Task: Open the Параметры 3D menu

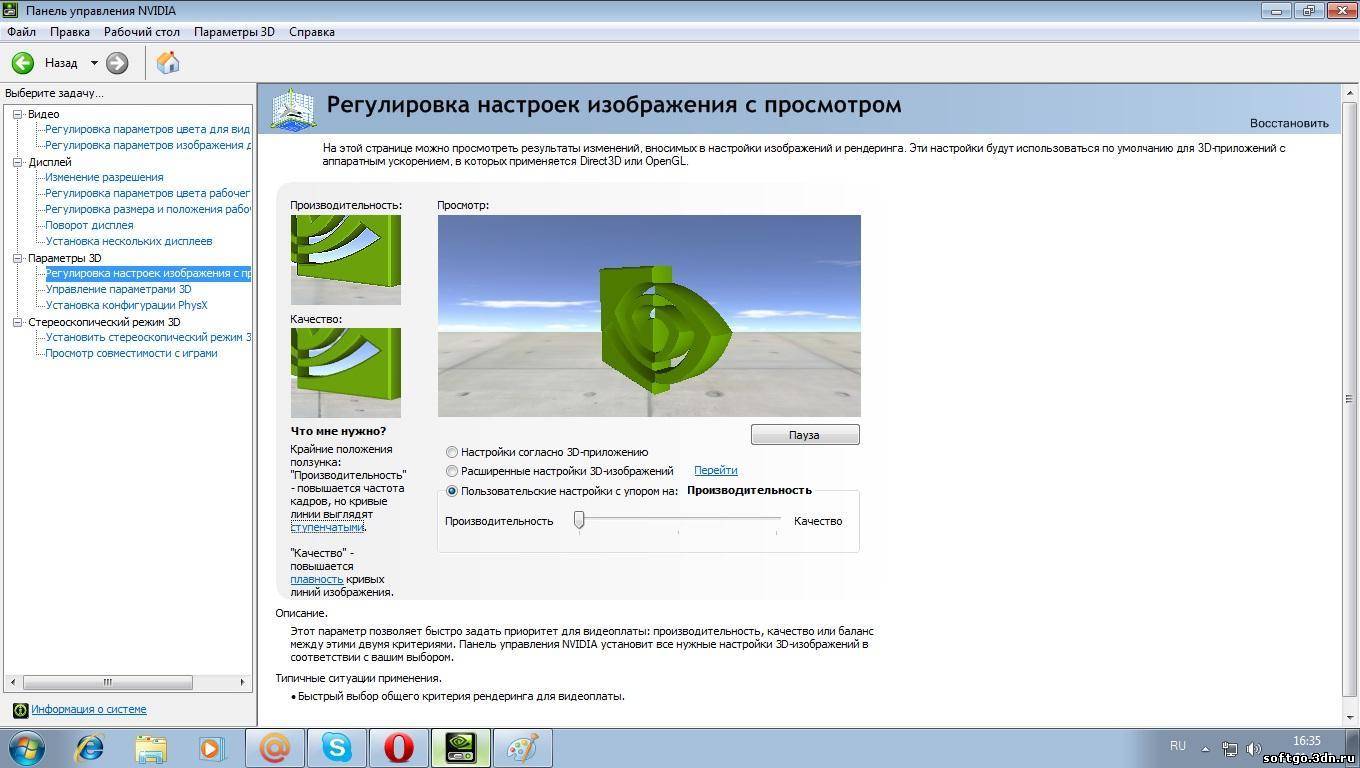Action: pyautogui.click(x=234, y=32)
